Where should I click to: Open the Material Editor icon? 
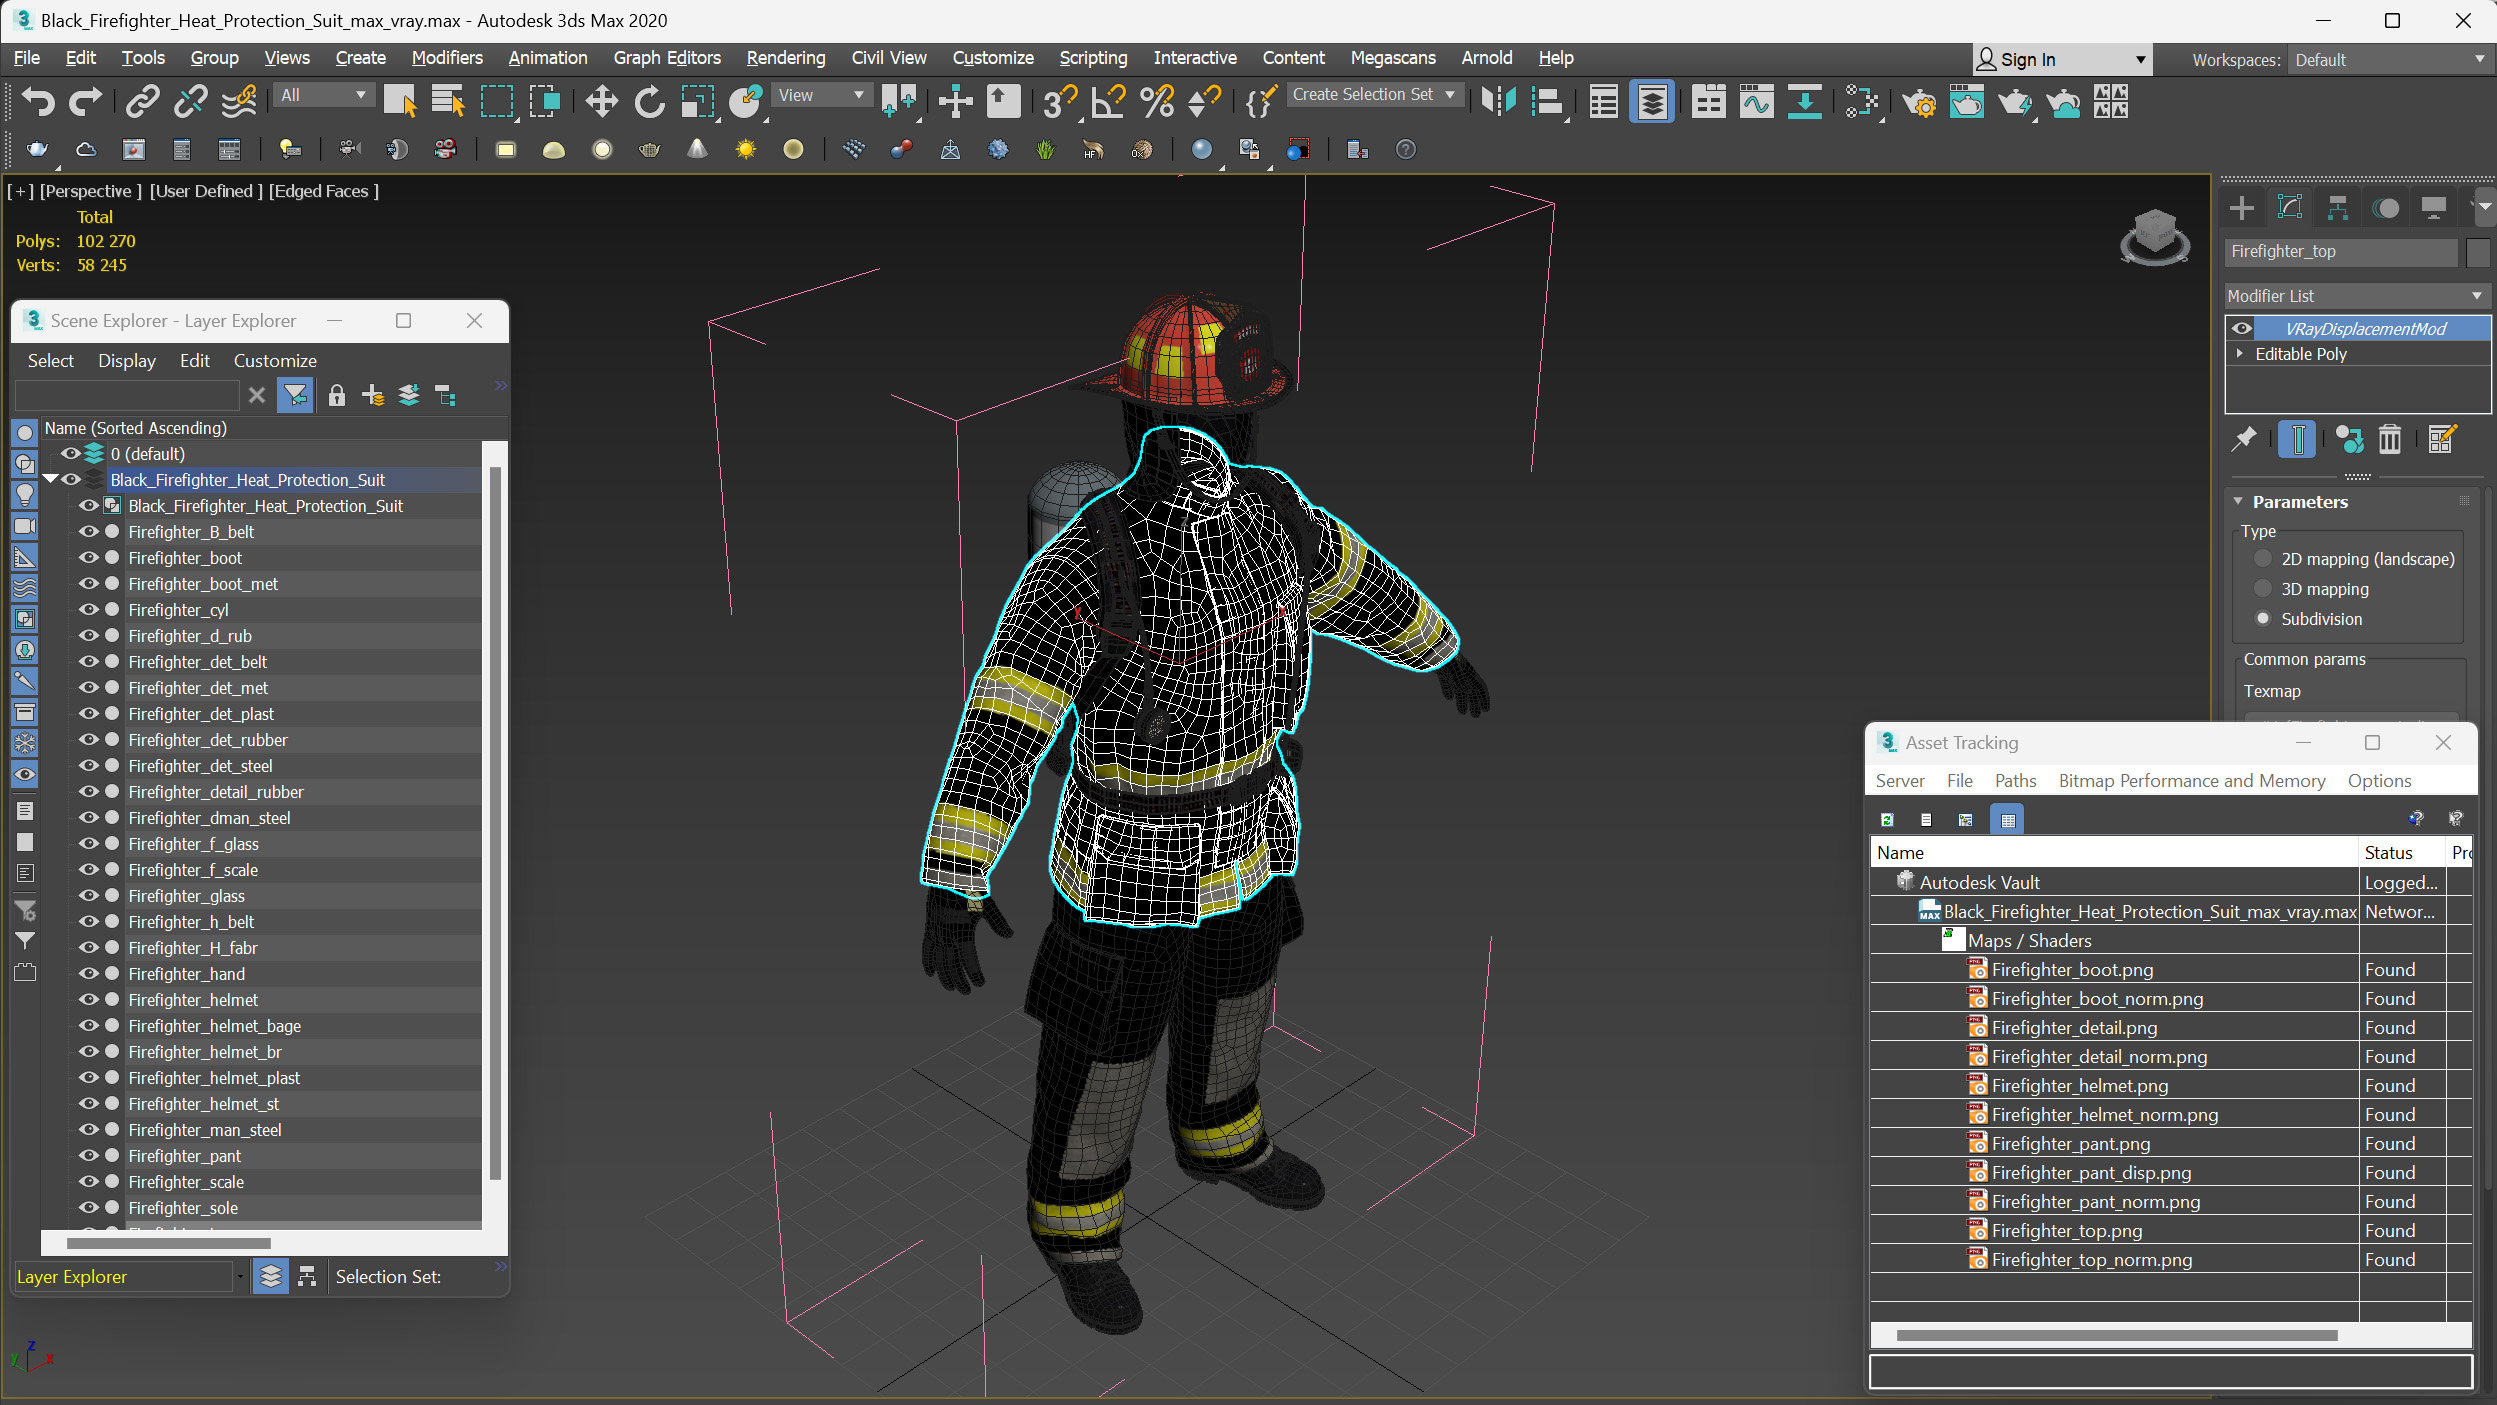(1860, 101)
